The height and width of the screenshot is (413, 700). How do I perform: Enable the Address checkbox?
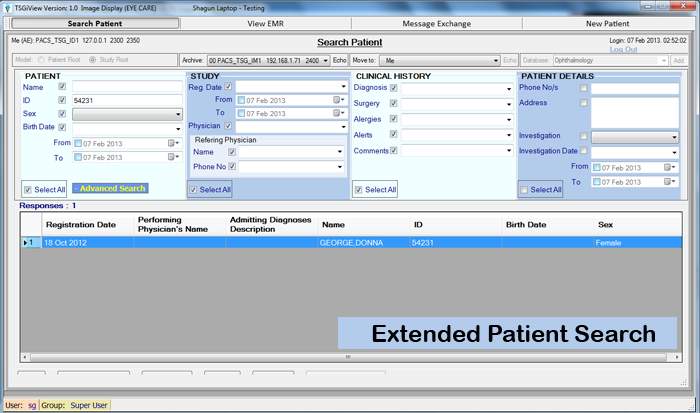click(583, 103)
